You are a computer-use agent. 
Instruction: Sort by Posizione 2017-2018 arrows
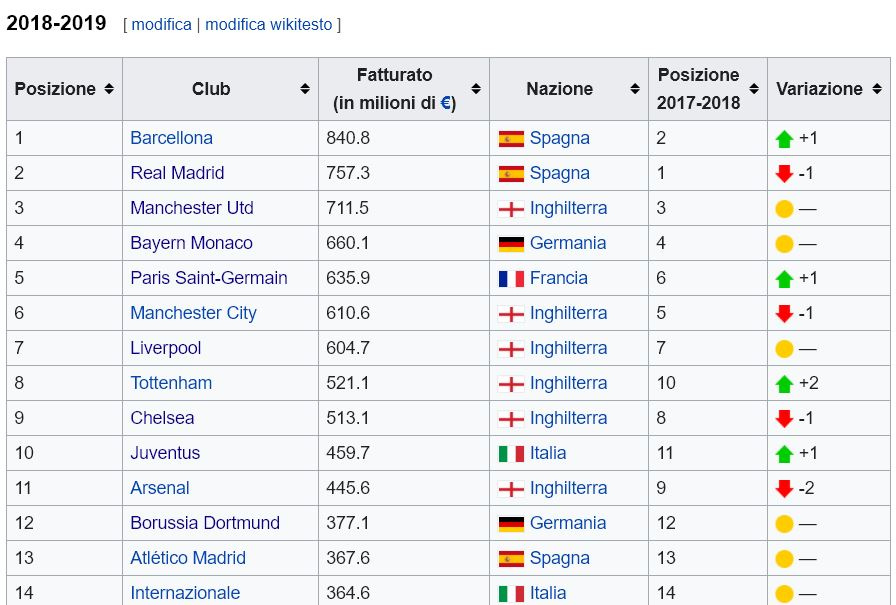[x=754, y=89]
